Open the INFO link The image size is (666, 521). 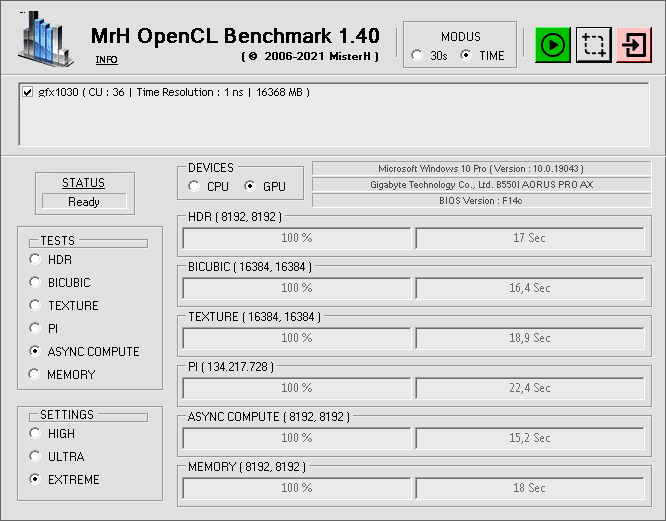coord(106,60)
